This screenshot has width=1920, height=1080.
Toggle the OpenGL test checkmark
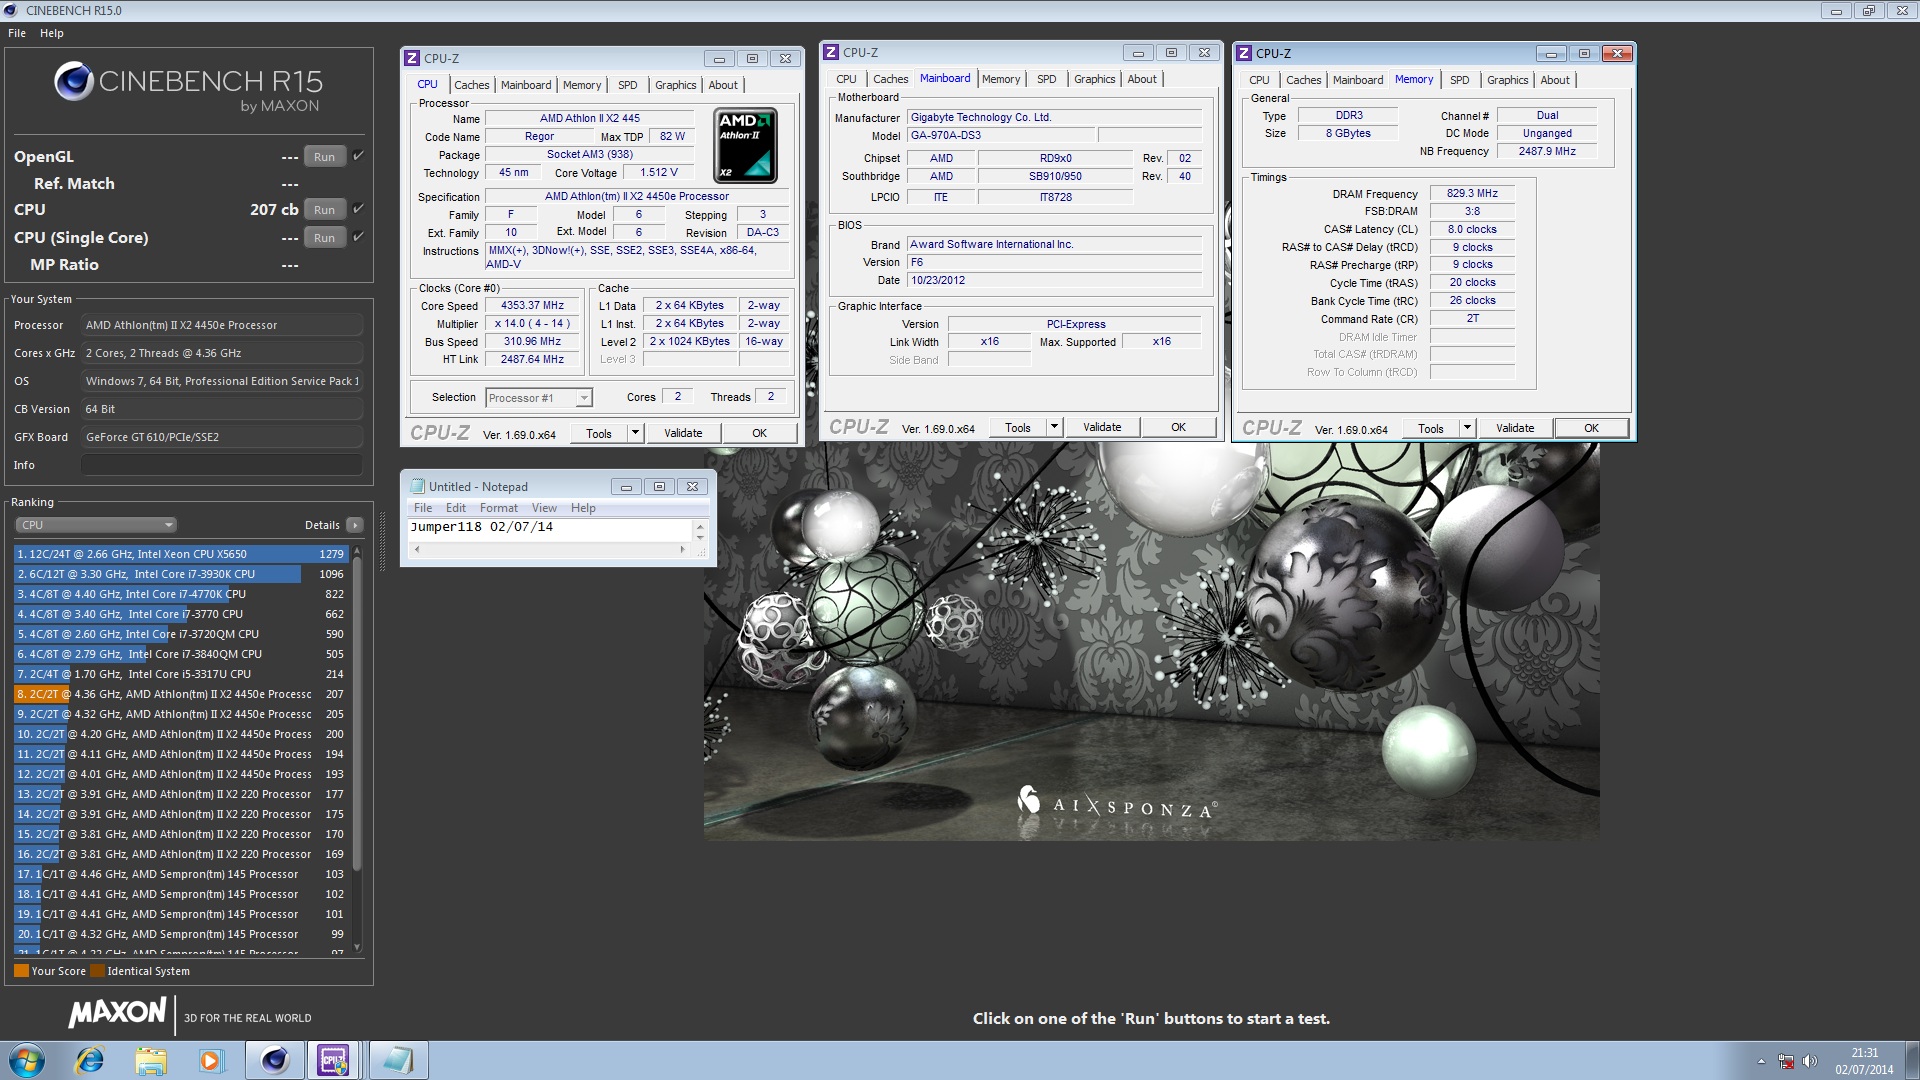[x=359, y=155]
